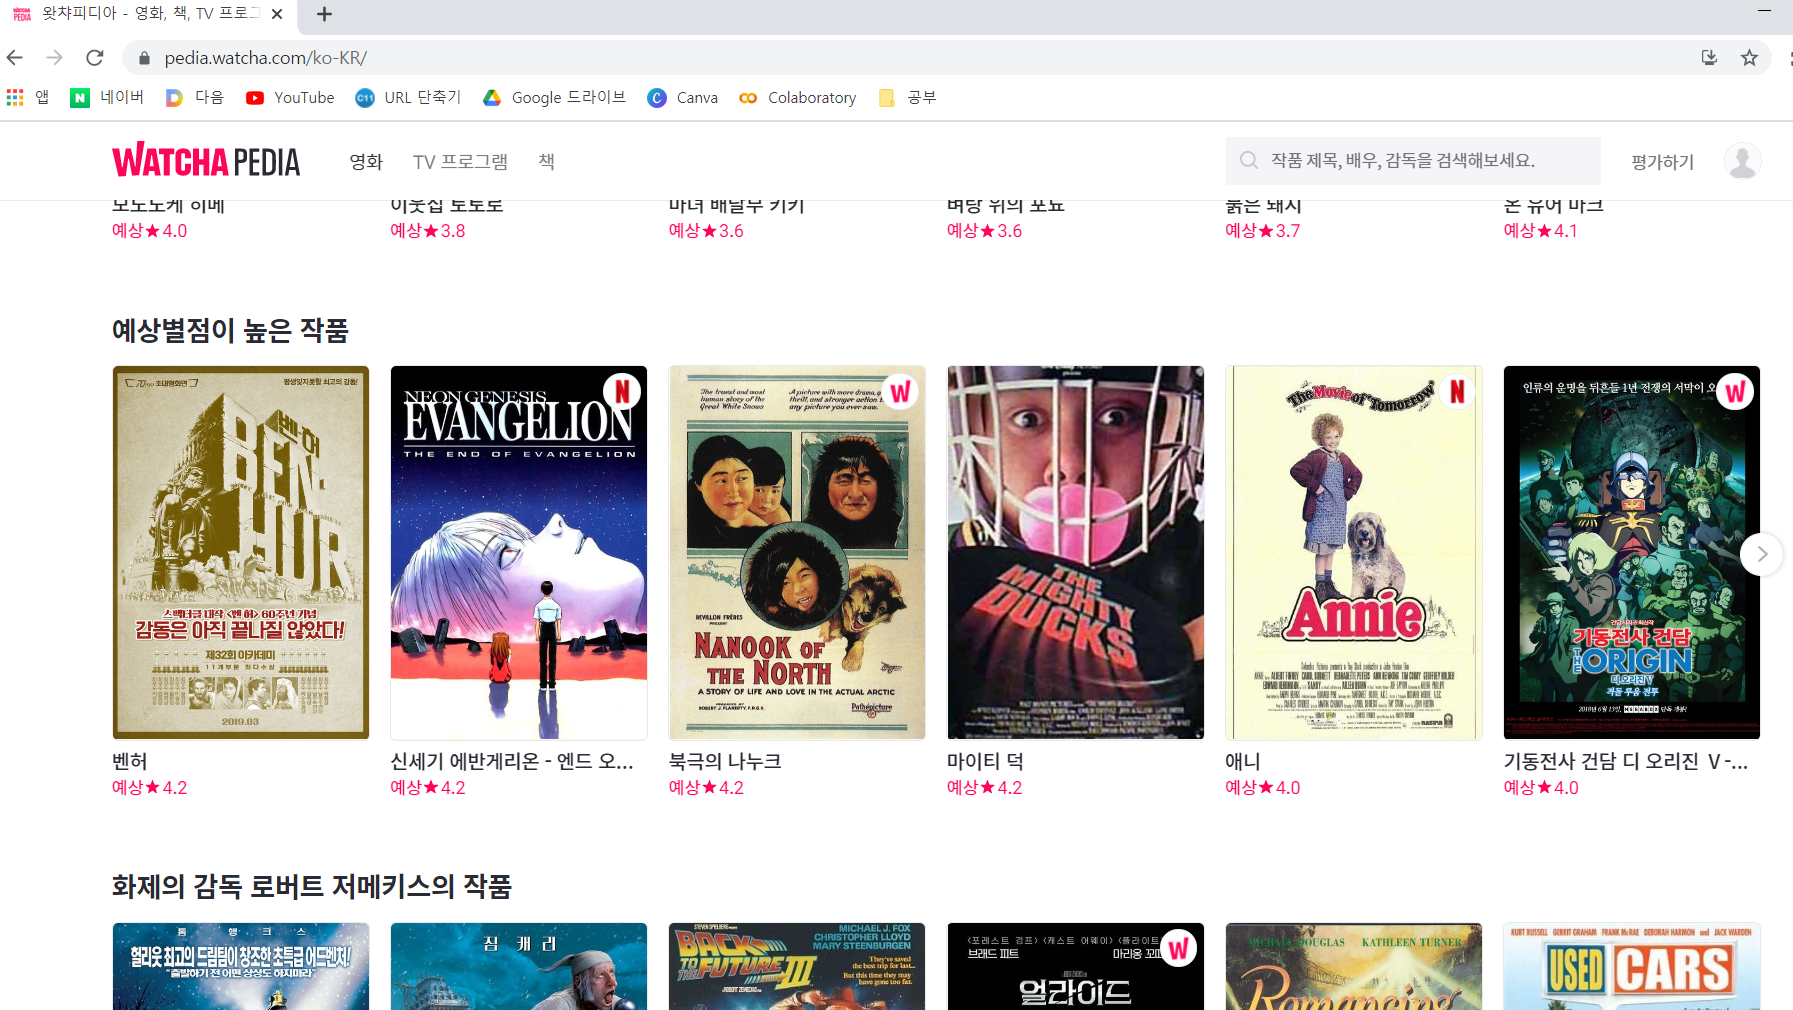Open the 공부 bookmark folder
1793x1010 pixels.
click(x=907, y=97)
